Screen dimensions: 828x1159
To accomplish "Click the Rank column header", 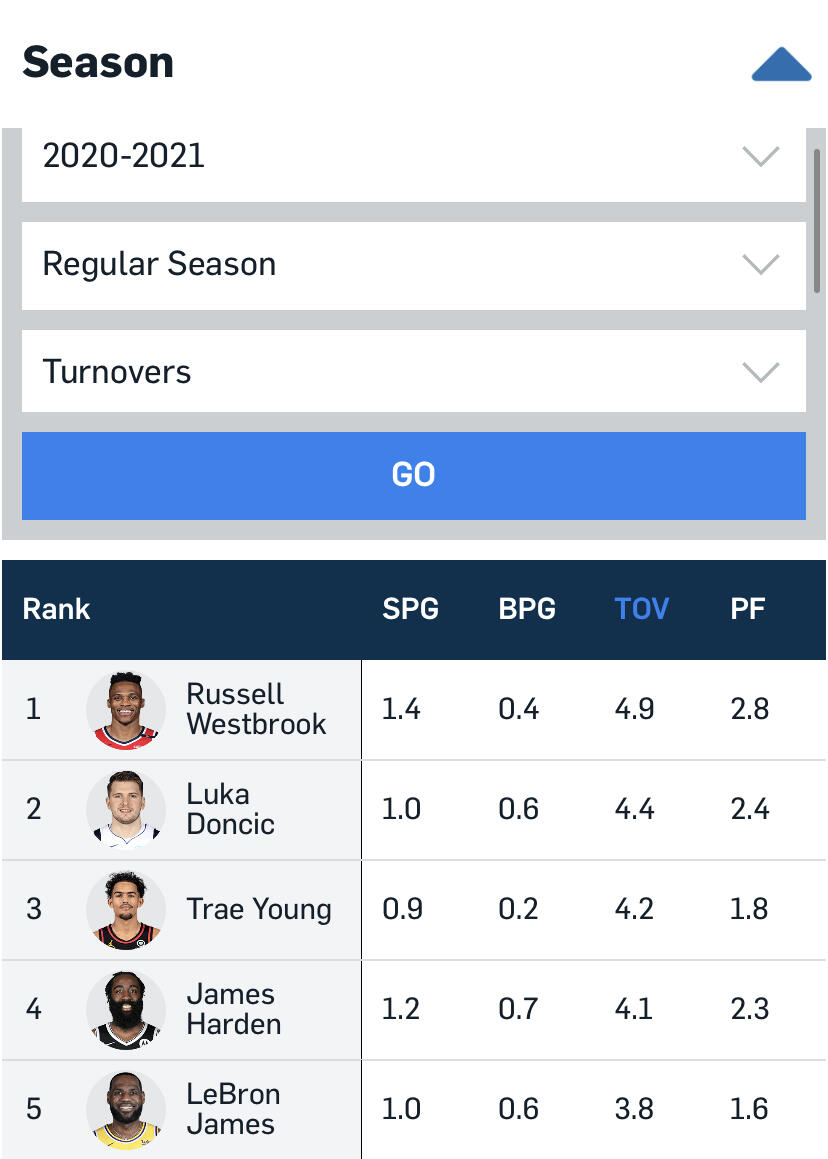I will click(x=57, y=609).
